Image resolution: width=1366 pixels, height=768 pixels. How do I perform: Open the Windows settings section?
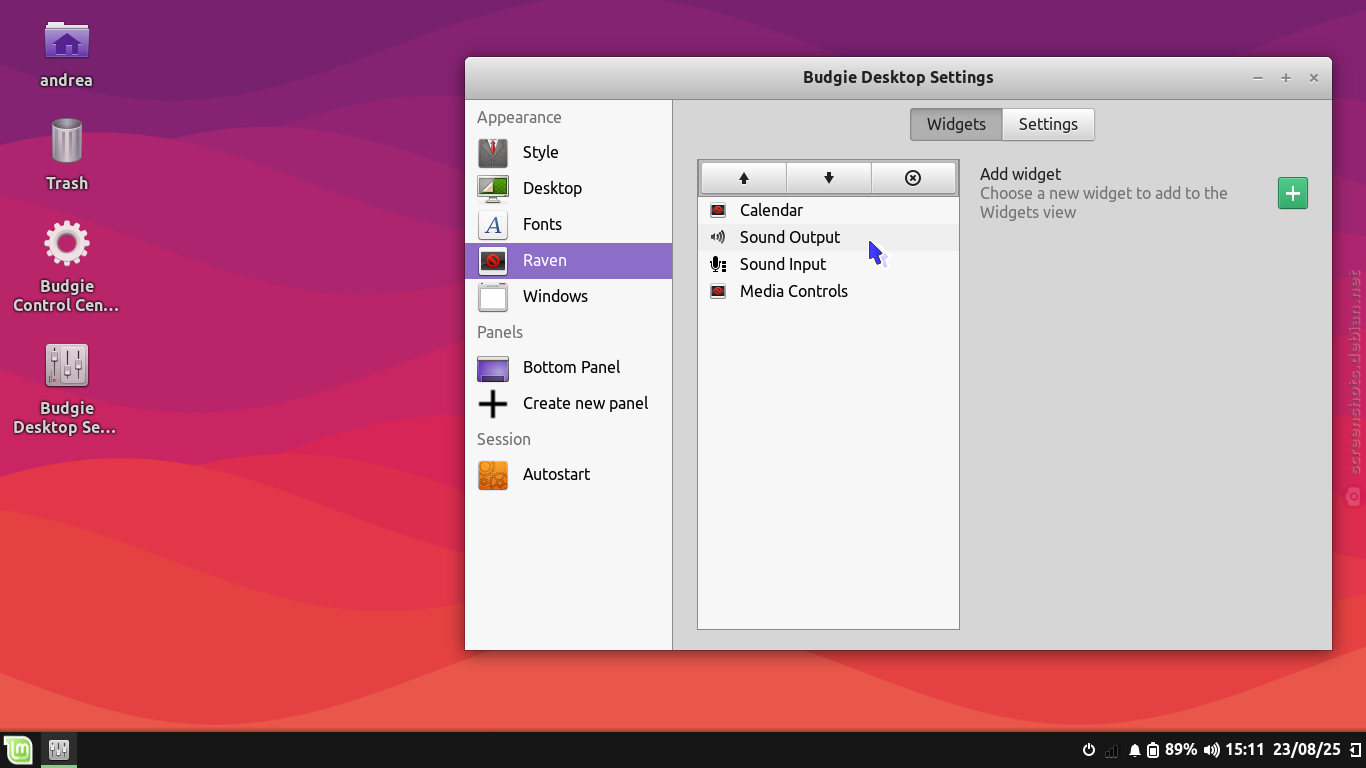(568, 296)
